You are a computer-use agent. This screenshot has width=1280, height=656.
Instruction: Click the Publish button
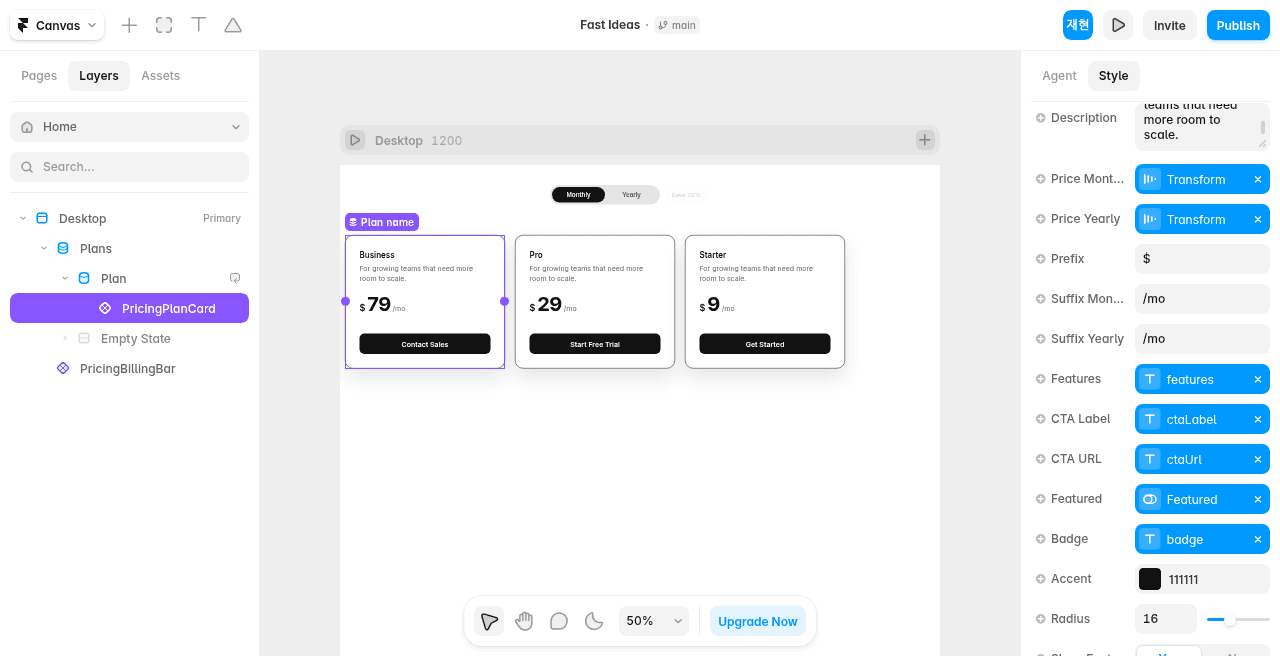(1238, 25)
